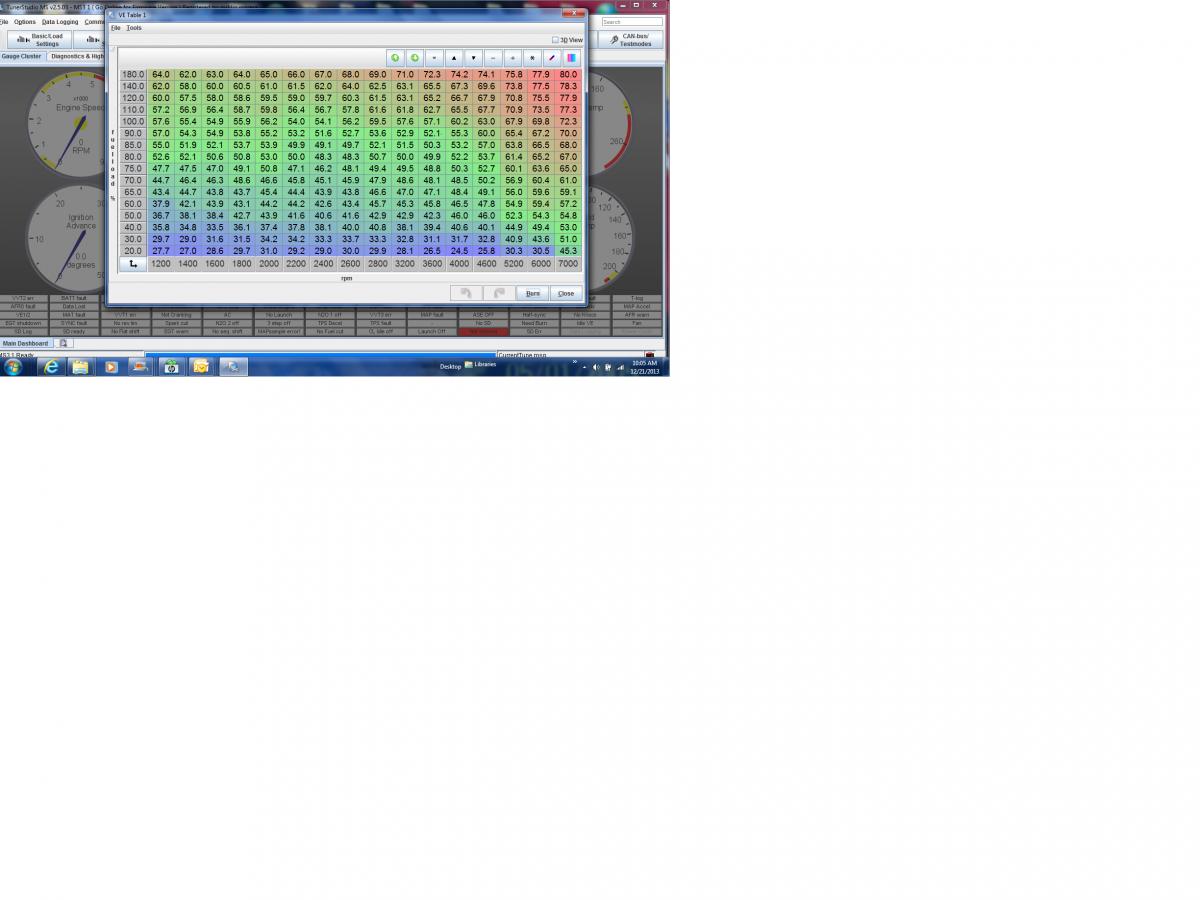Switch to the Diagnostics & High Speed tab
The image size is (1200, 900).
pos(76,56)
